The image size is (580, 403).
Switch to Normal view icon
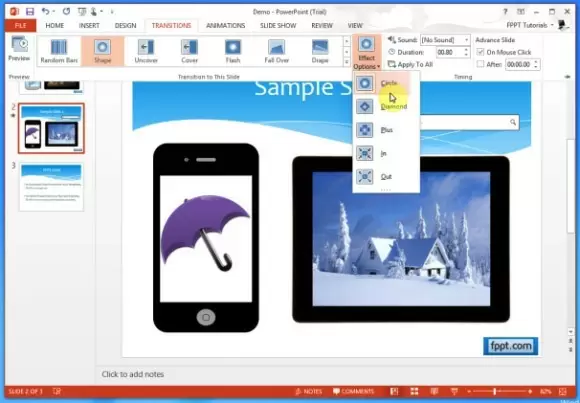coord(394,392)
